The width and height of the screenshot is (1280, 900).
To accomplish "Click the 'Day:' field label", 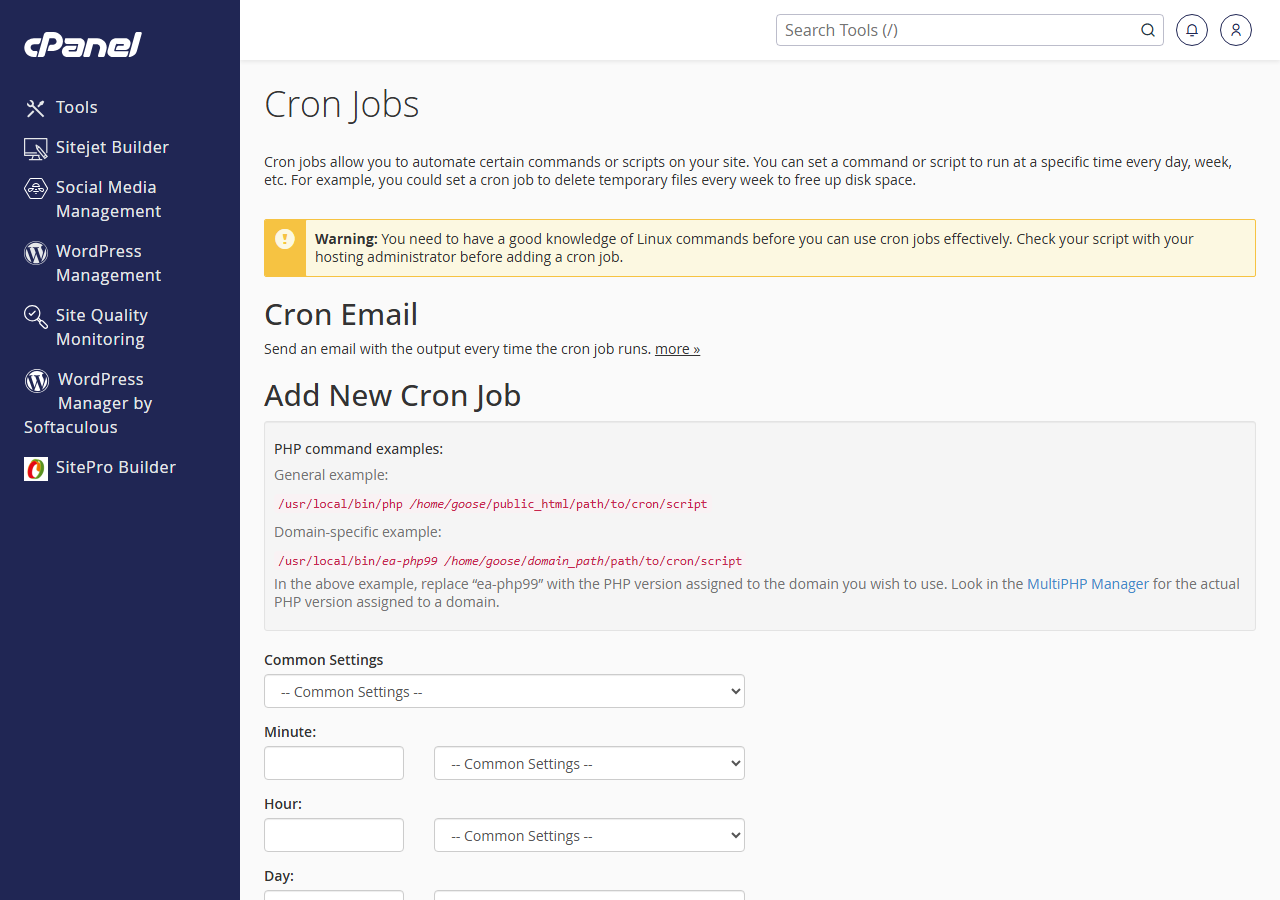I will 279,876.
